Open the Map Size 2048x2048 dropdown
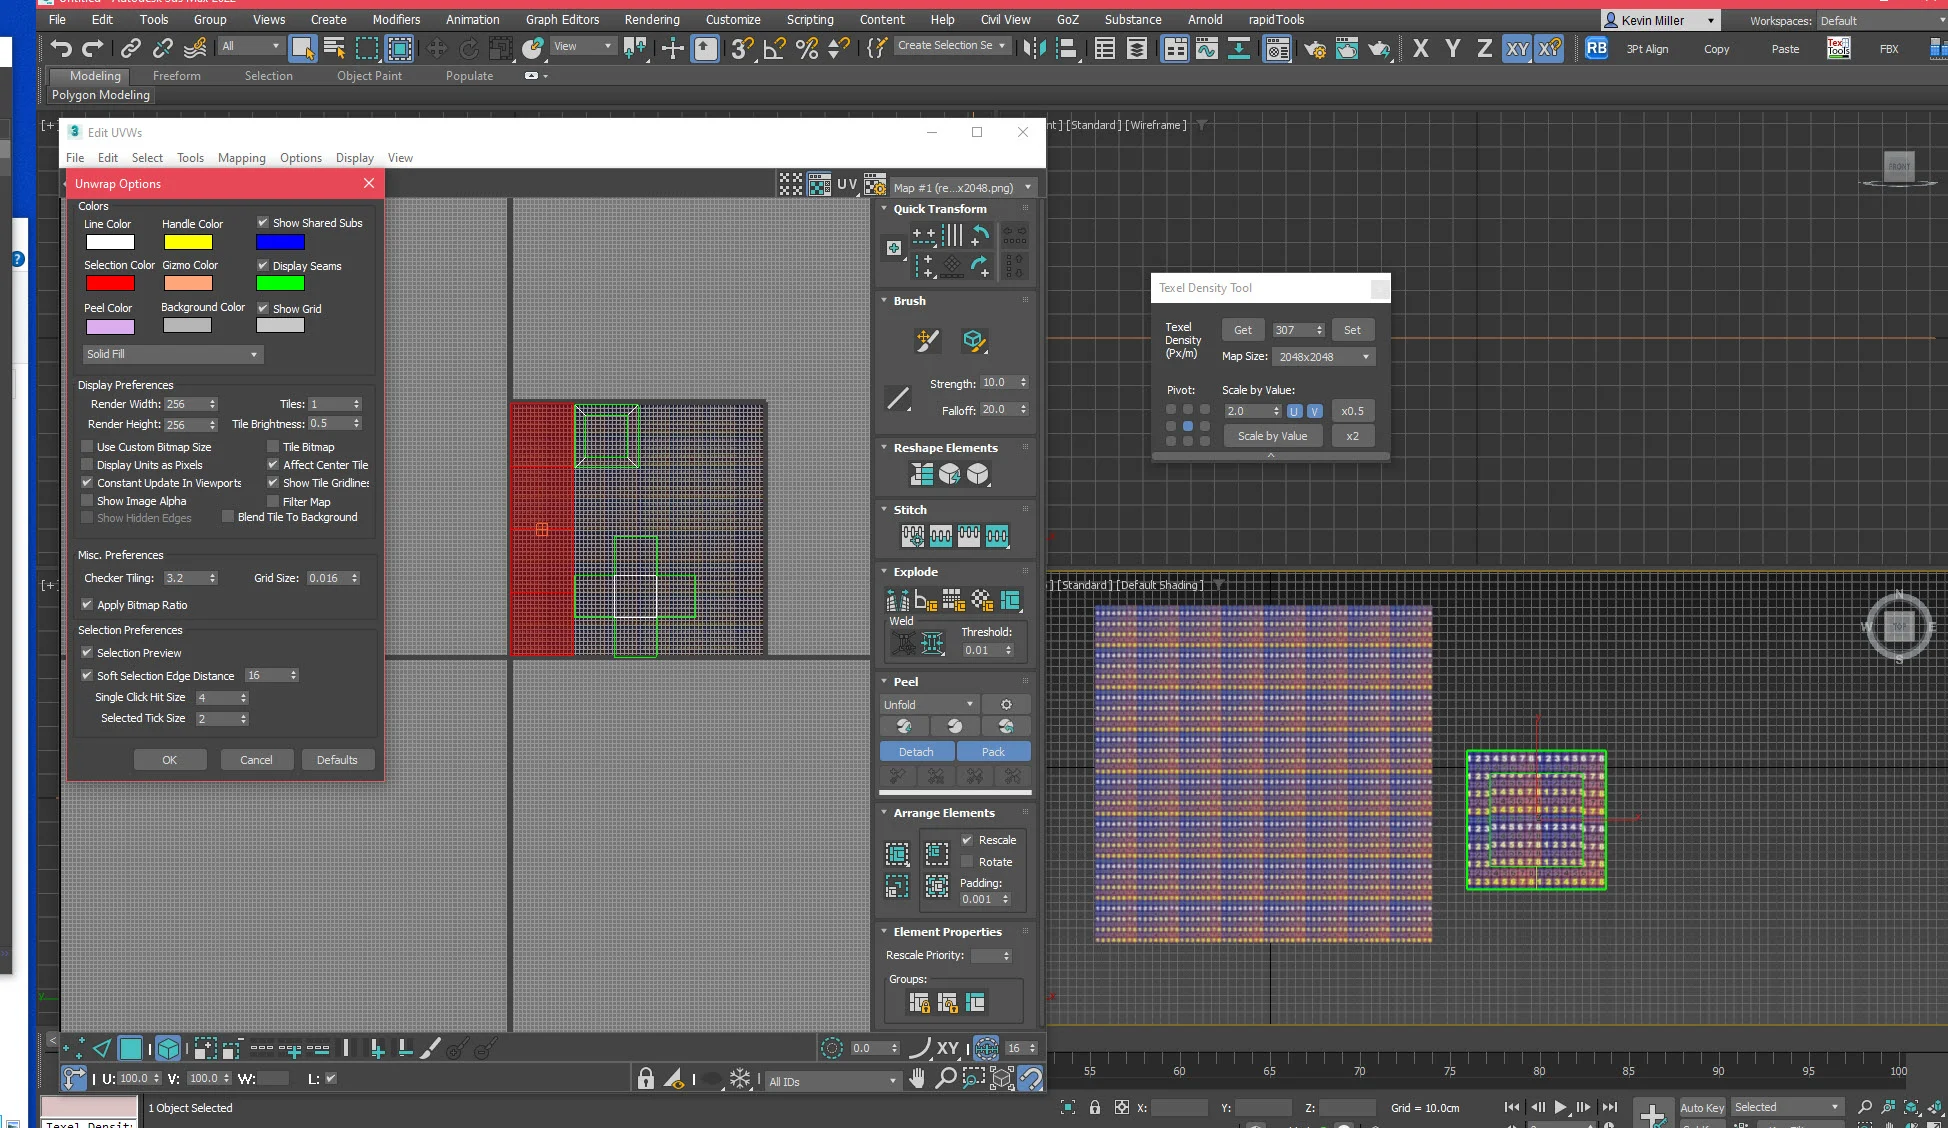The width and height of the screenshot is (1948, 1128). tap(1324, 357)
